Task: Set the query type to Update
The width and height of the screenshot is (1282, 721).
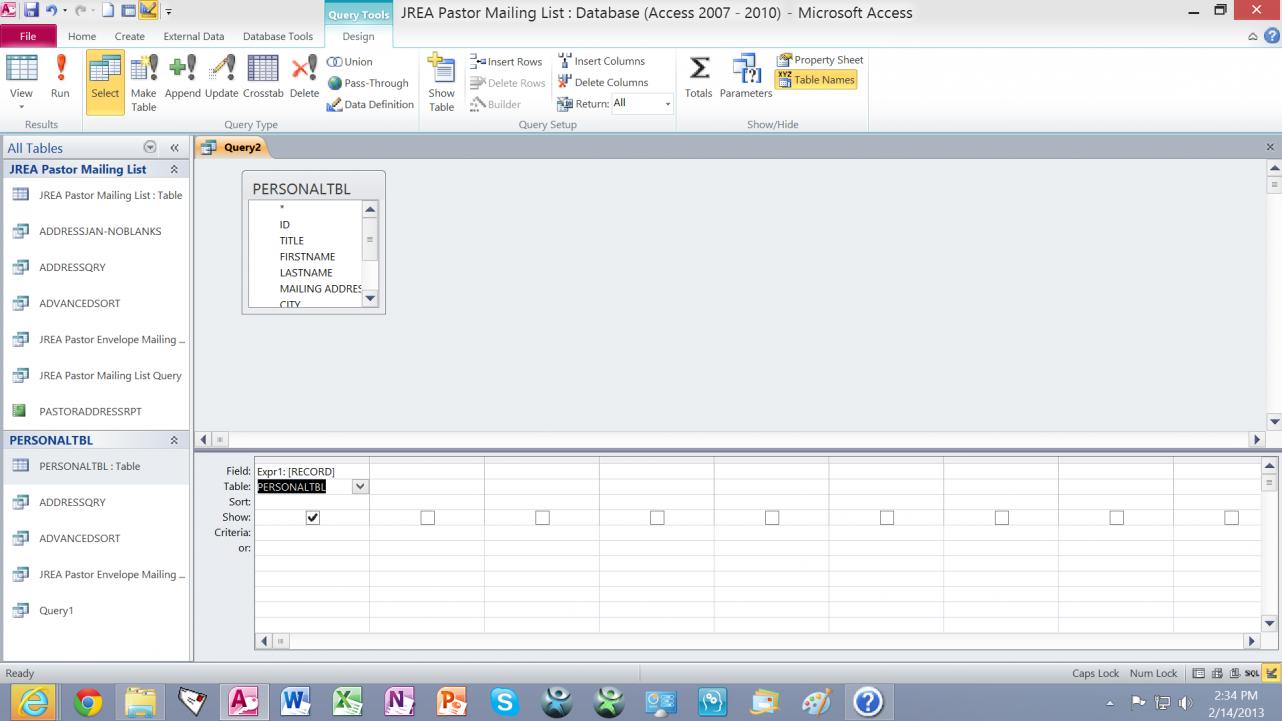Action: click(221, 78)
